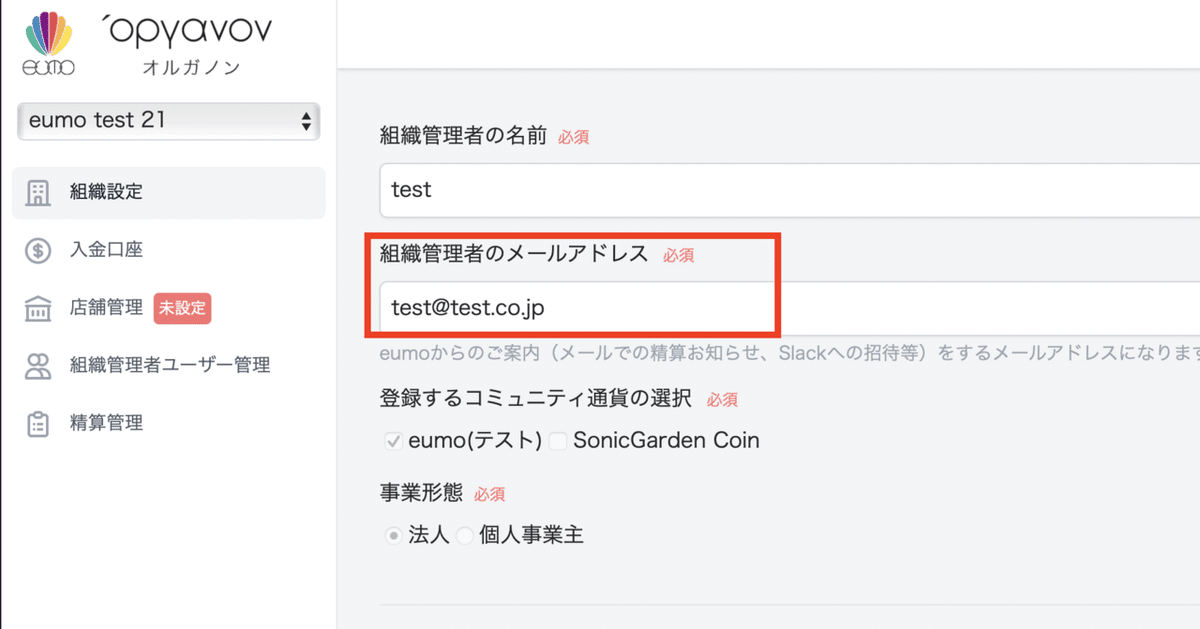Click the building icon beside 組織設定

pos(38,193)
